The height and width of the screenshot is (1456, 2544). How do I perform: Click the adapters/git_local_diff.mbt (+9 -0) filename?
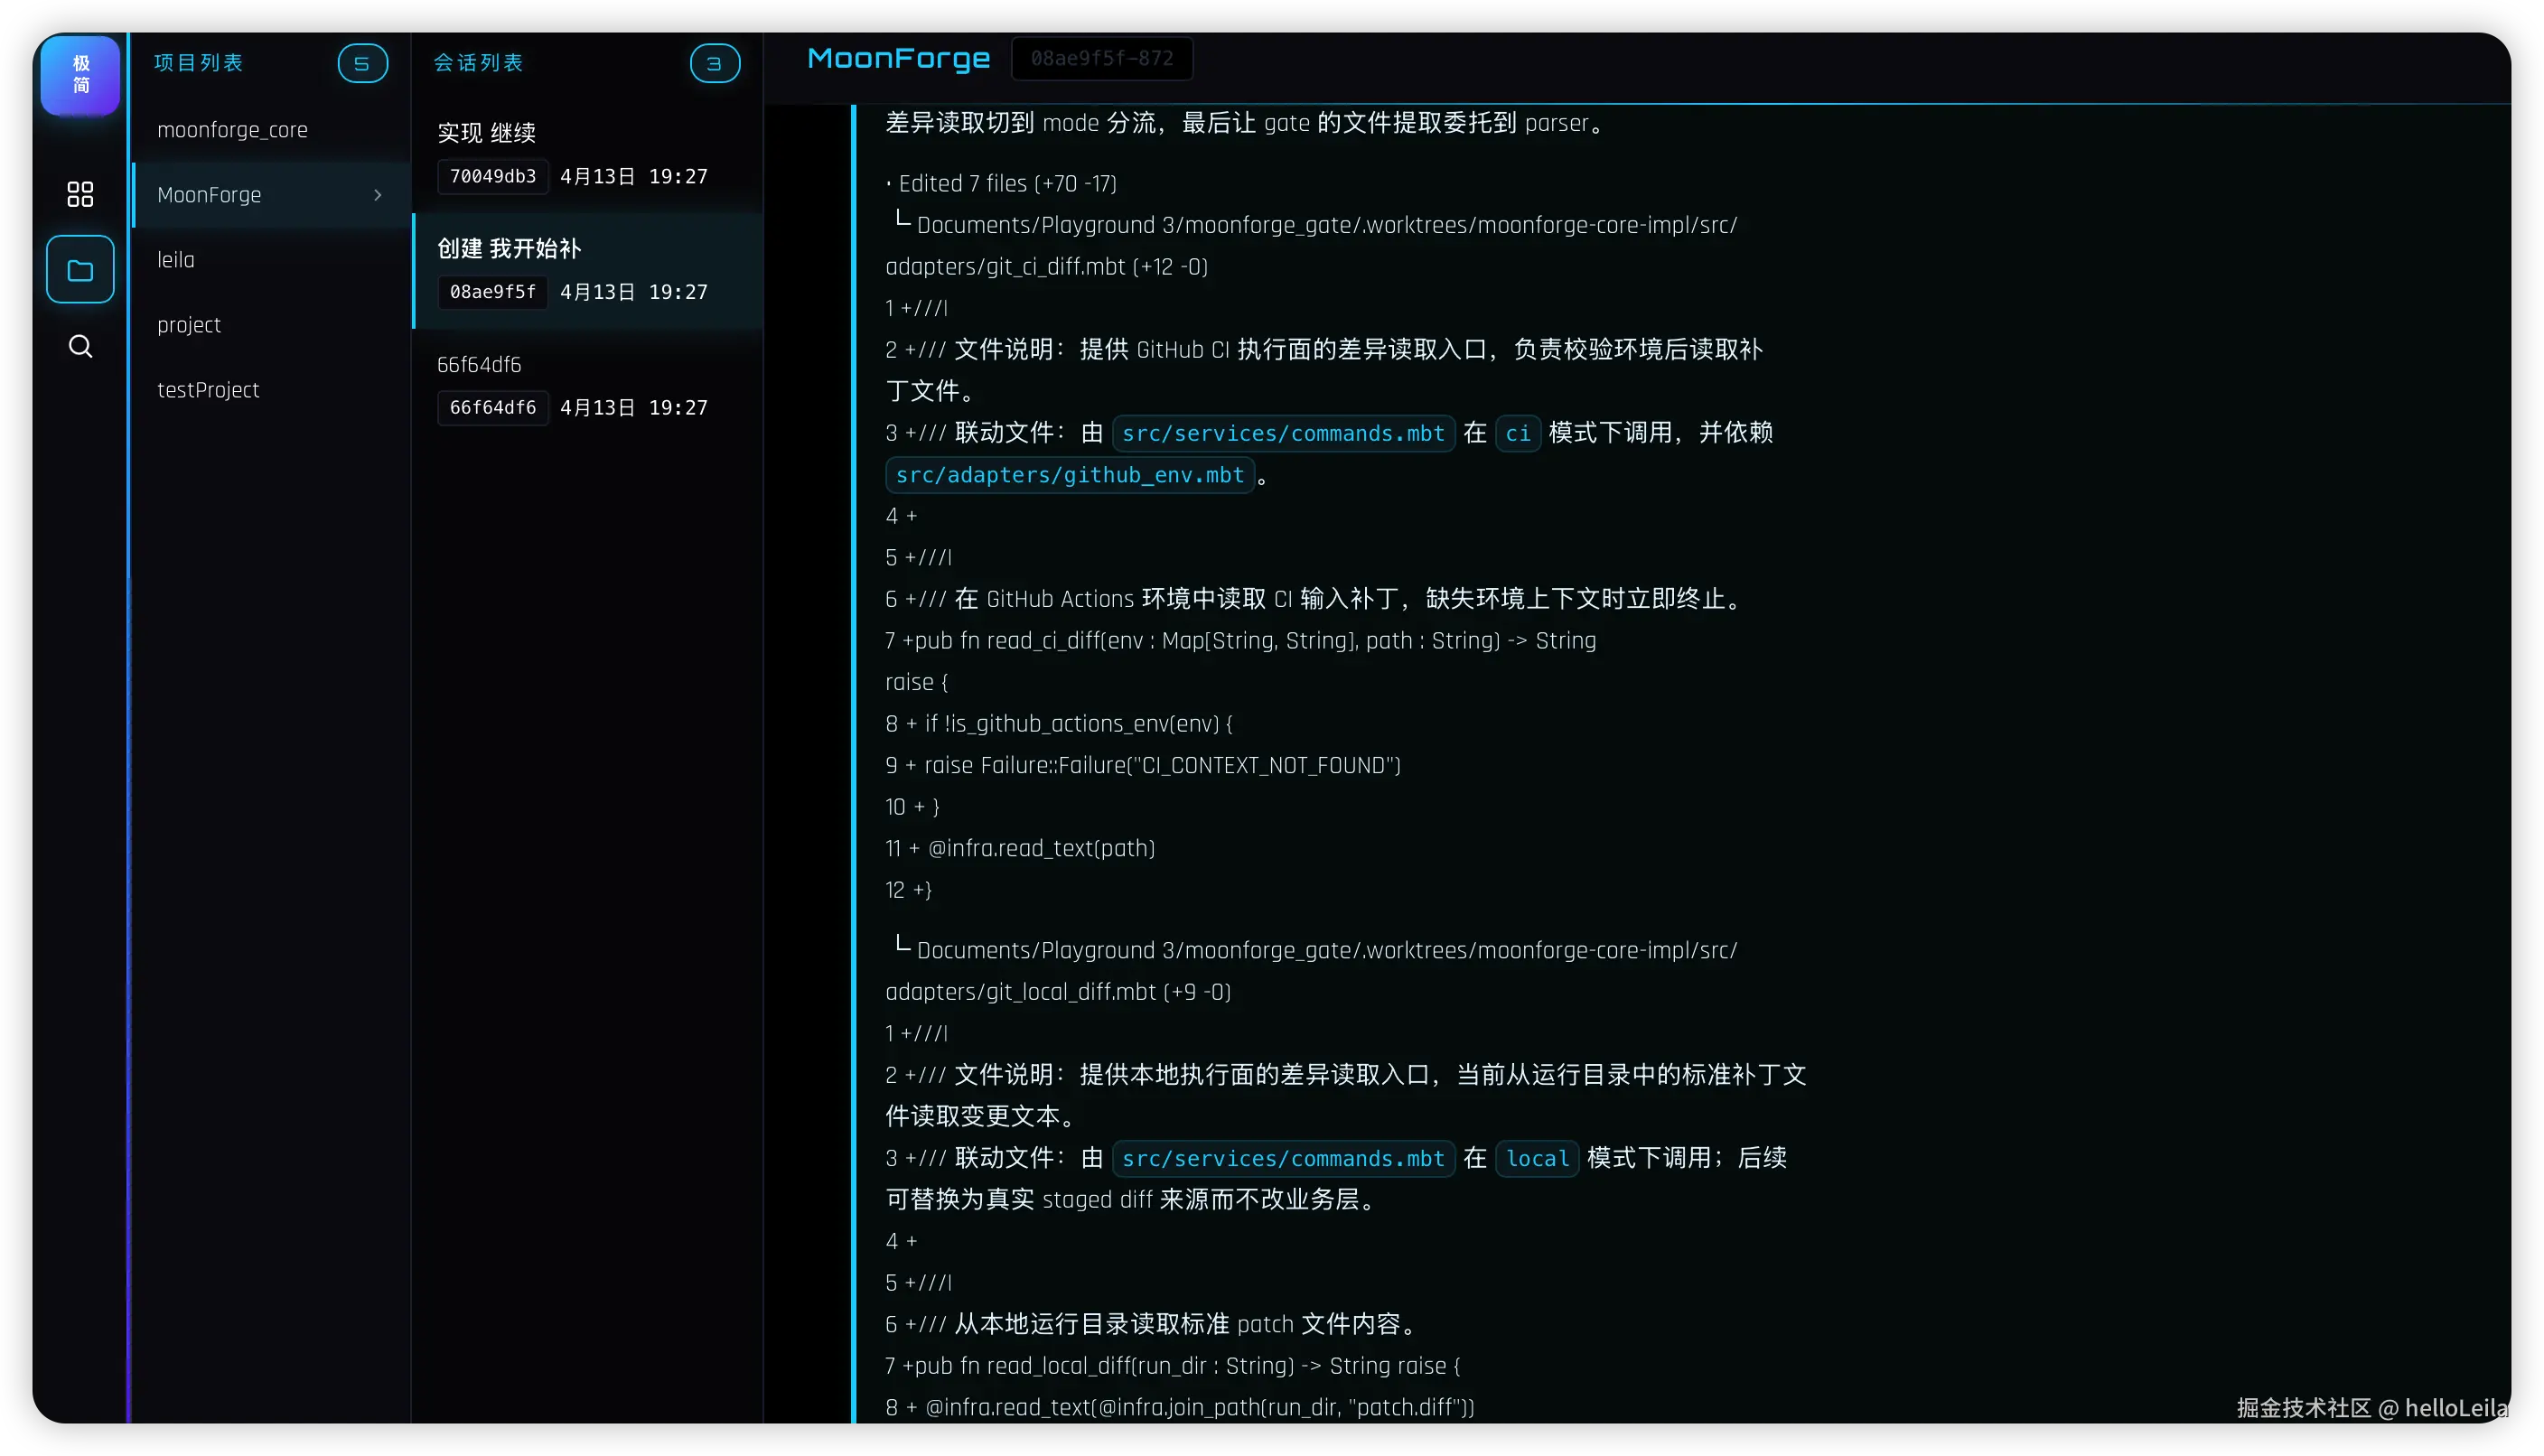(x=1058, y=992)
